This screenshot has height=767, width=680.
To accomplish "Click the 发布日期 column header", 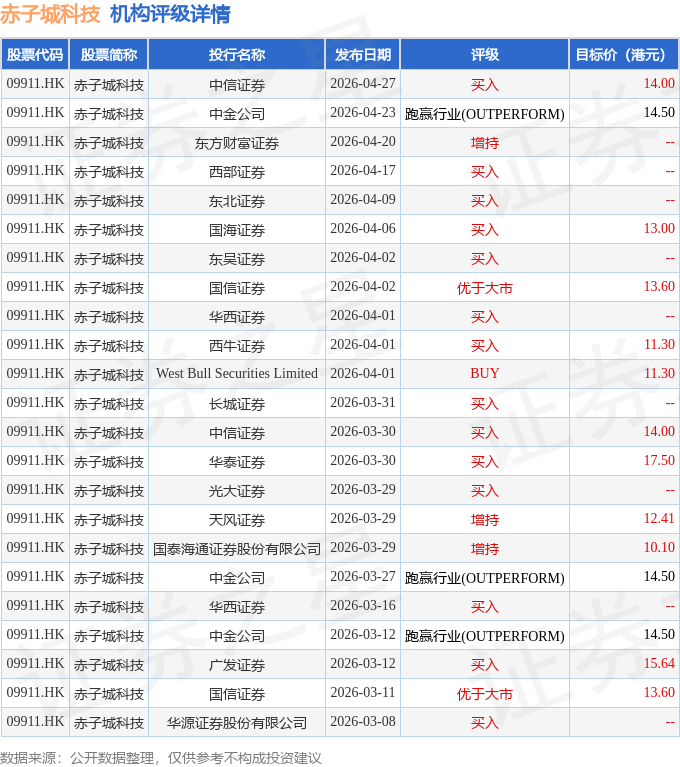I will (363, 55).
